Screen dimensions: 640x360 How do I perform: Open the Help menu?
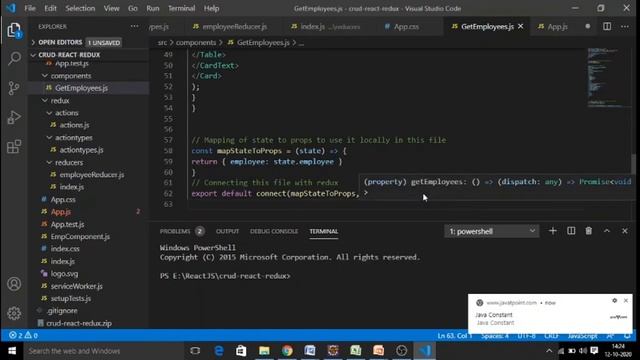click(211, 8)
